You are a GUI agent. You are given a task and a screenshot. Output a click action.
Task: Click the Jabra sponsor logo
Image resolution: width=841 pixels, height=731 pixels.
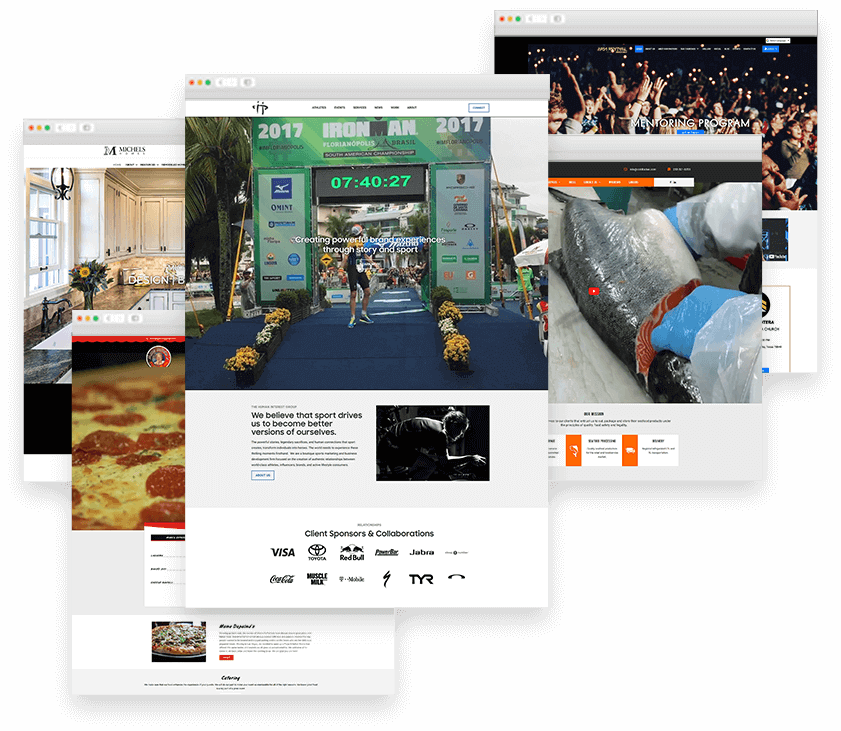(x=421, y=552)
